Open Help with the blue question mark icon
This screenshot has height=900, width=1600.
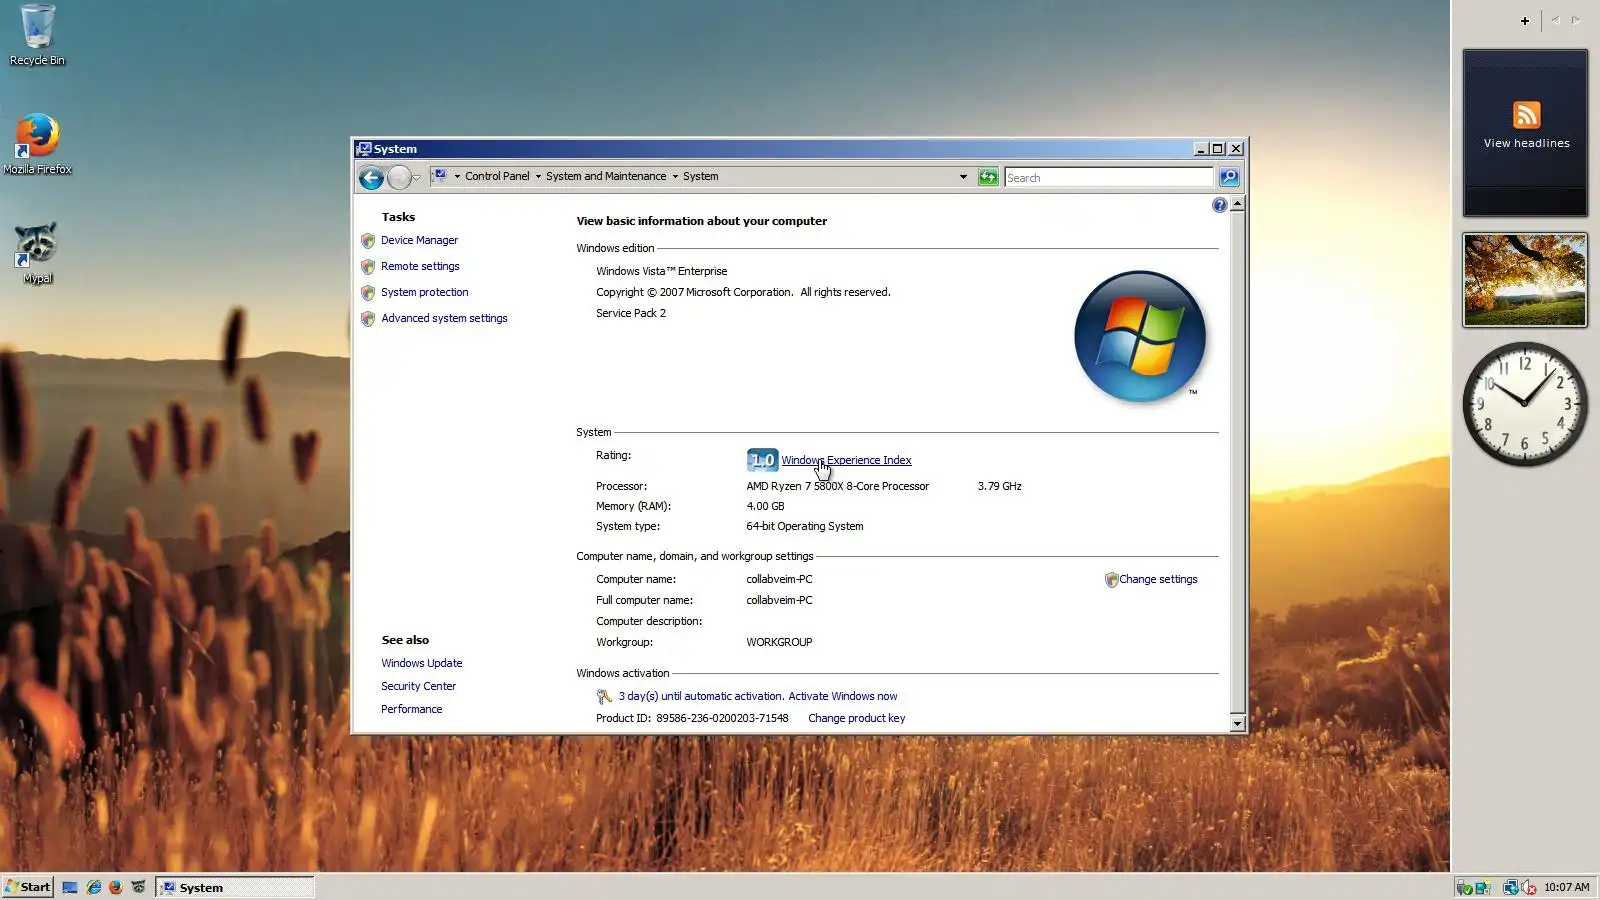(x=1219, y=205)
